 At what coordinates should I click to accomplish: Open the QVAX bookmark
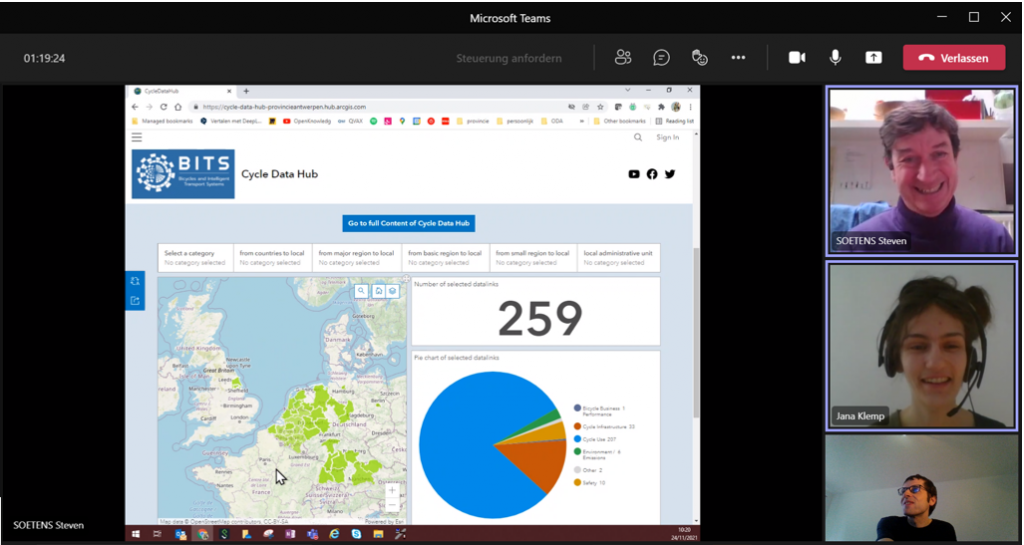click(x=351, y=121)
